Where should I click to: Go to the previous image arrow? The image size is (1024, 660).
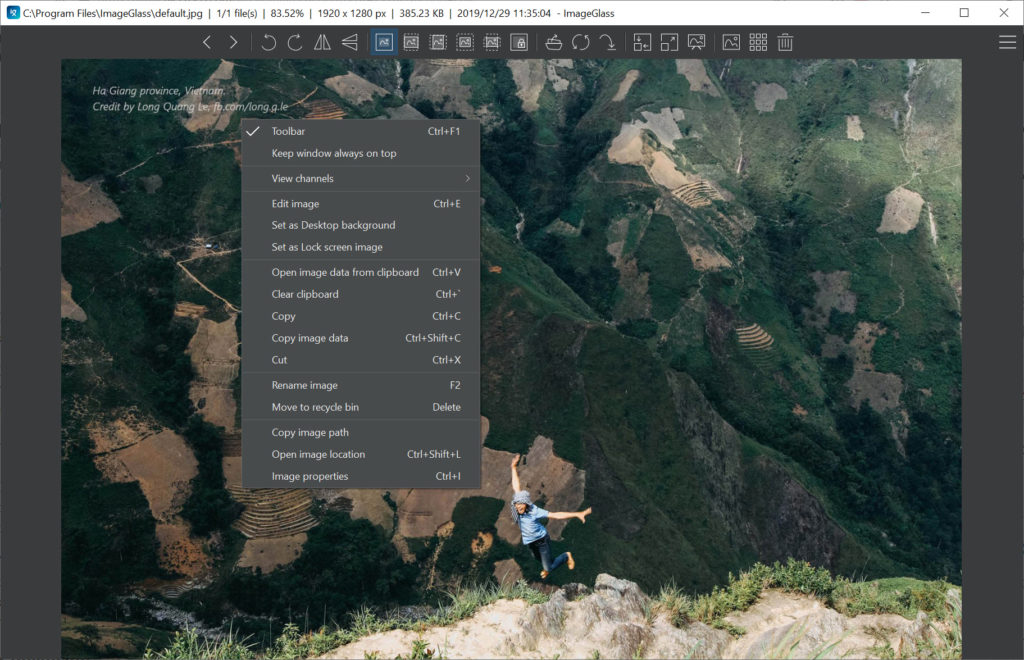tap(207, 42)
